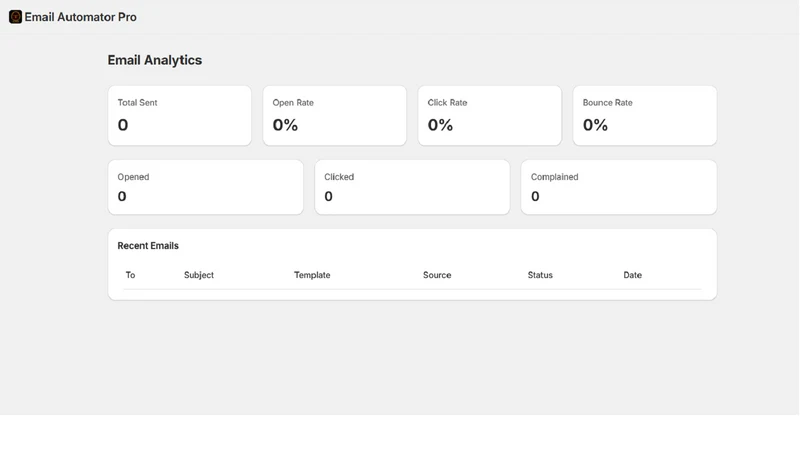
Task: Select the Clicked metric label
Action: click(x=339, y=177)
